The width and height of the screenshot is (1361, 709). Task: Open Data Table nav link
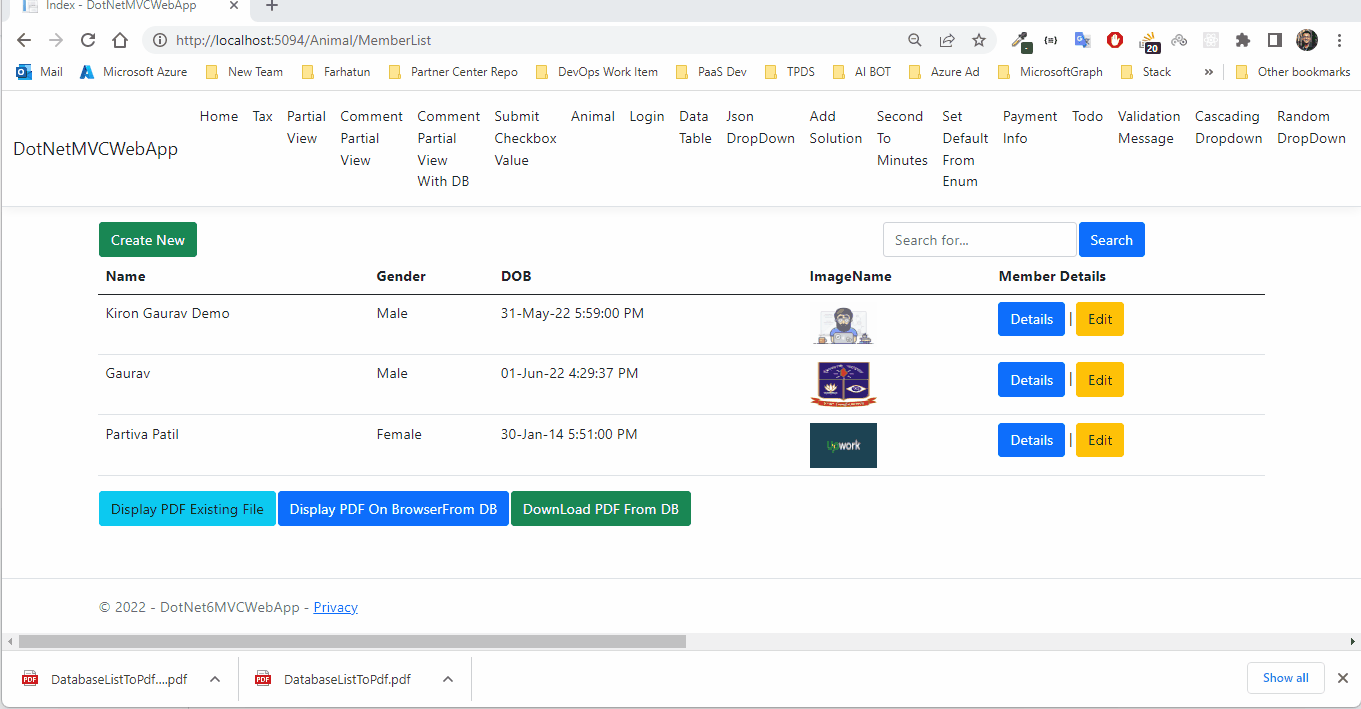coord(695,127)
